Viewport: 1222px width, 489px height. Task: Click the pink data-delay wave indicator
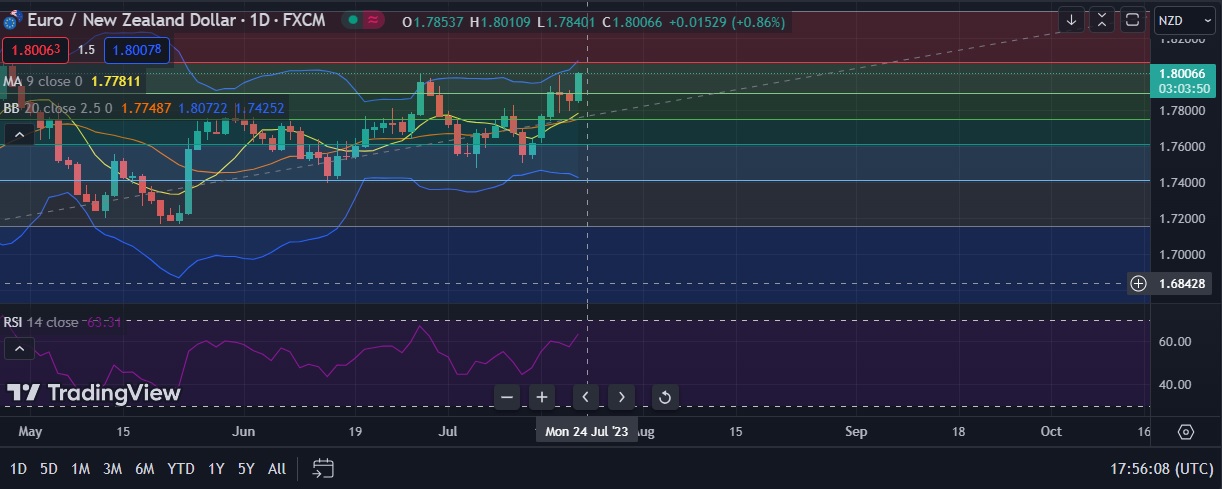click(374, 21)
